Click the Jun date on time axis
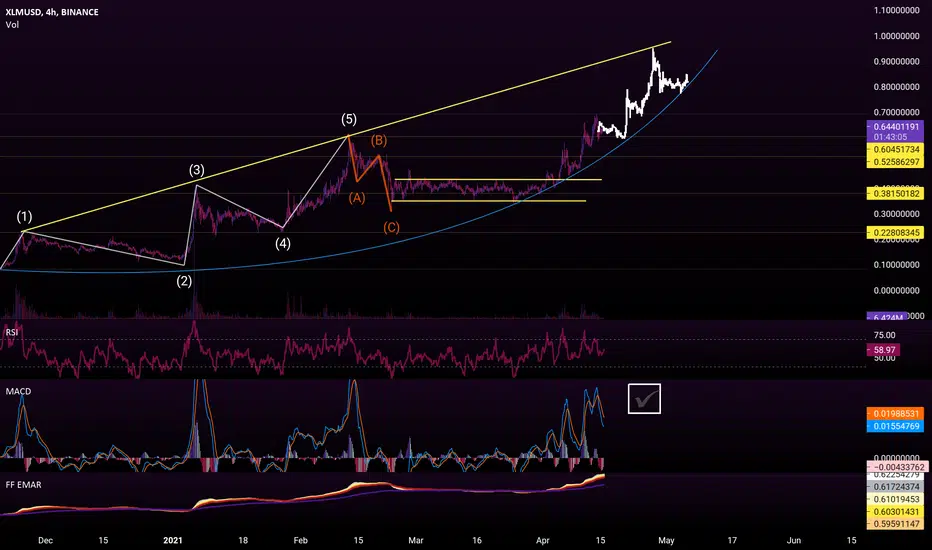Image resolution: width=932 pixels, height=550 pixels. pyautogui.click(x=794, y=540)
